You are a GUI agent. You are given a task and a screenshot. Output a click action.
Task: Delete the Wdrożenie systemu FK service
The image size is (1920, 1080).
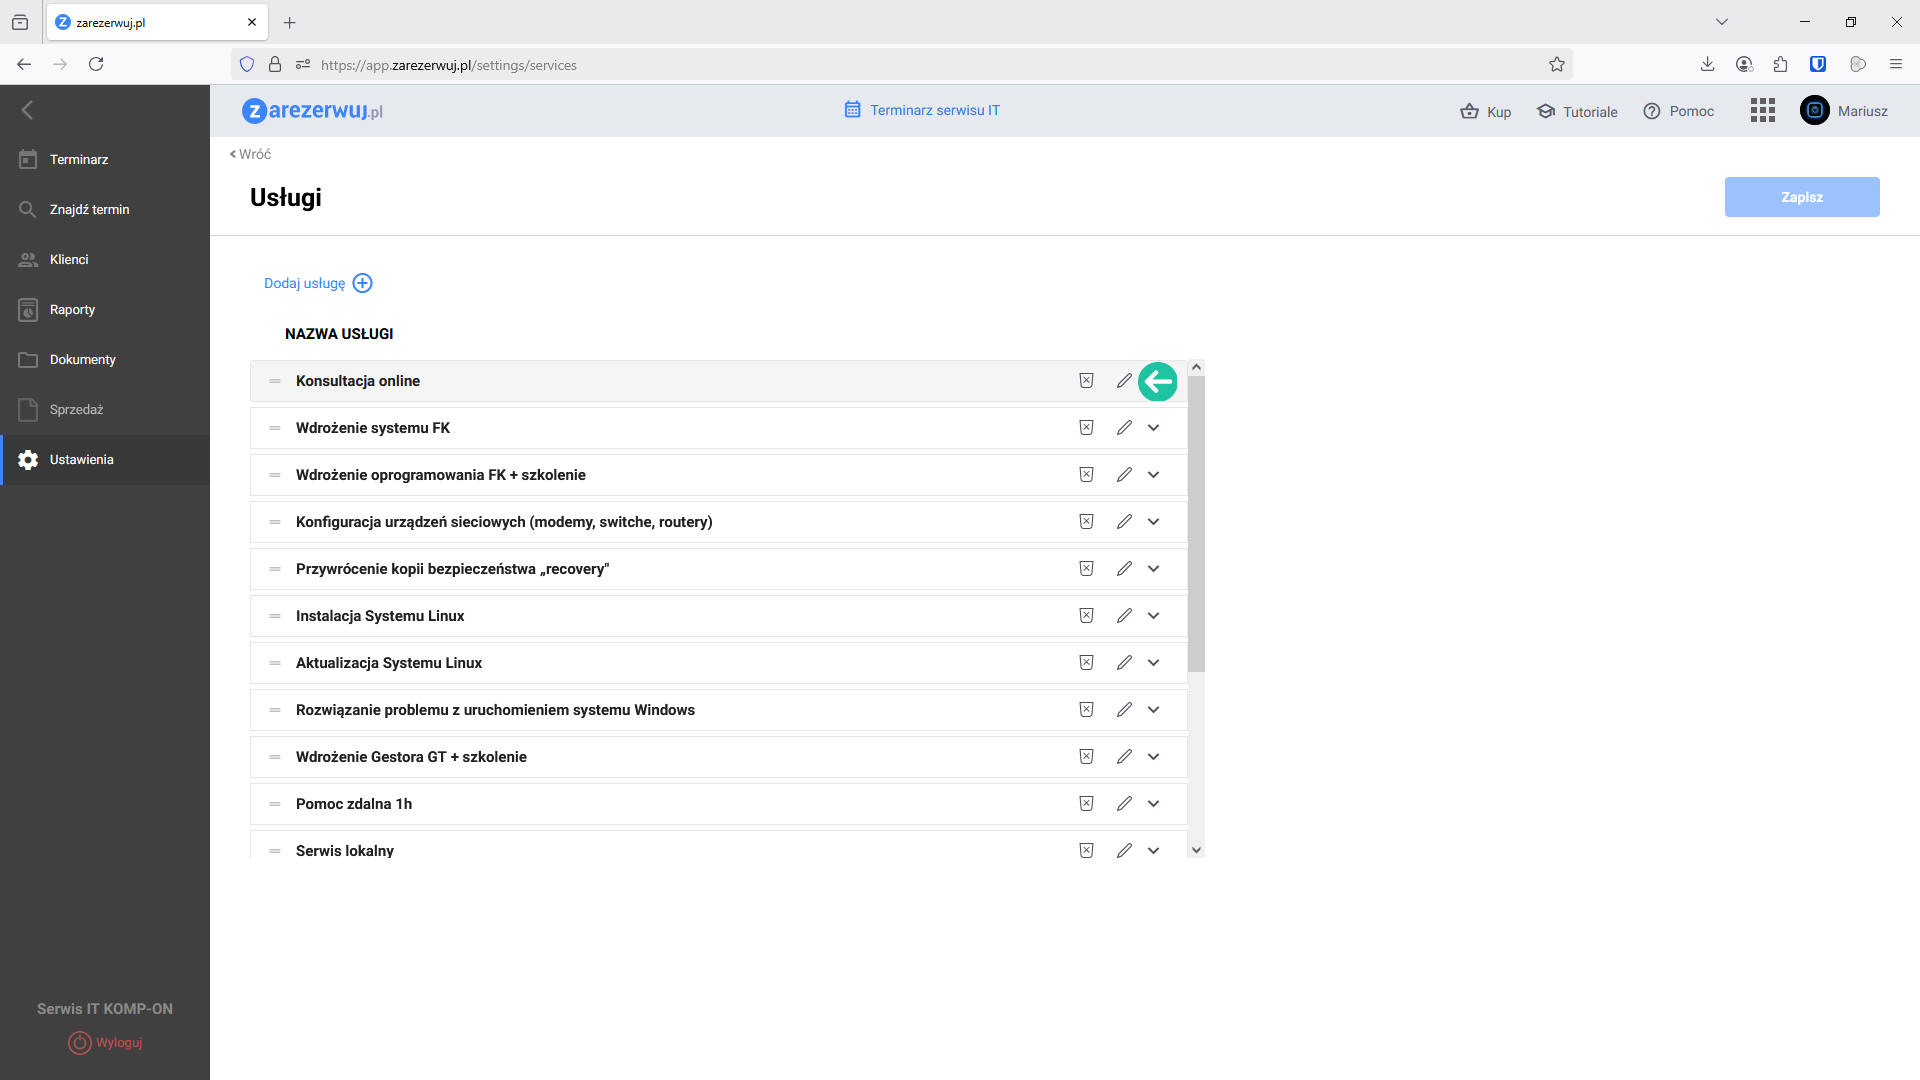[x=1086, y=428]
